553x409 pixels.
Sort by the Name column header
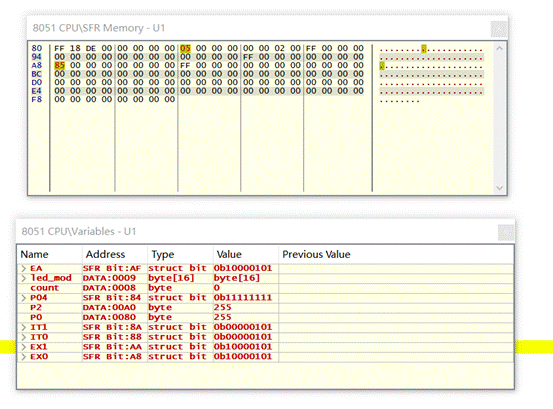(x=49, y=254)
